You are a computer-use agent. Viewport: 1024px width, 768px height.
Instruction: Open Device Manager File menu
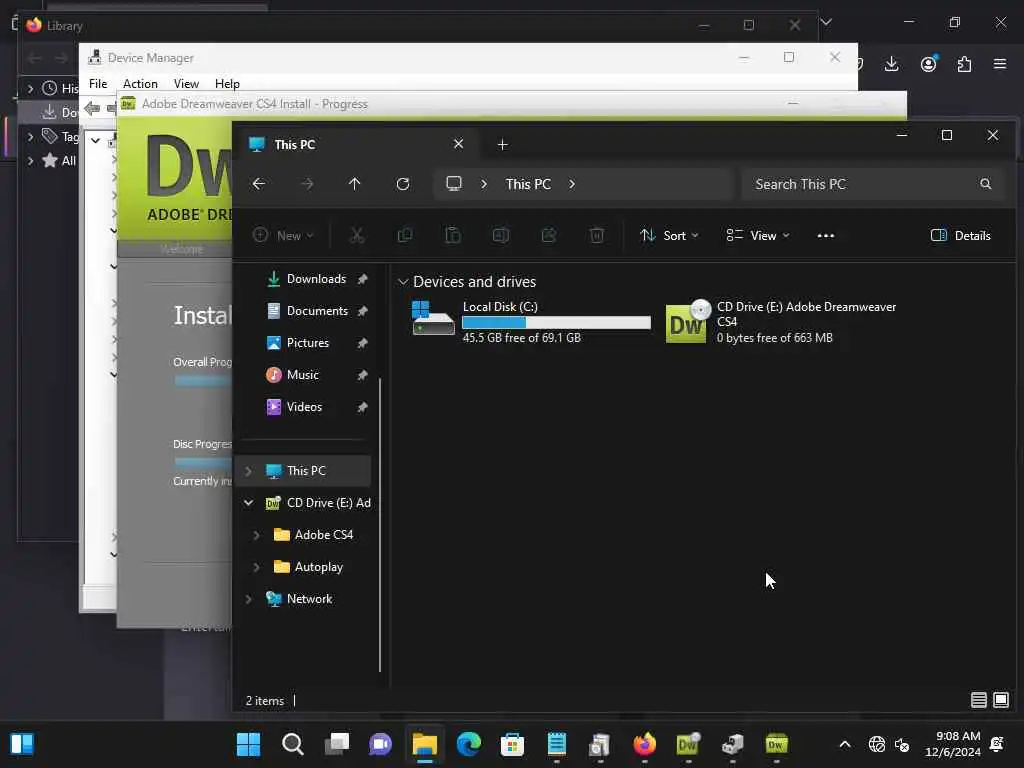coord(98,84)
